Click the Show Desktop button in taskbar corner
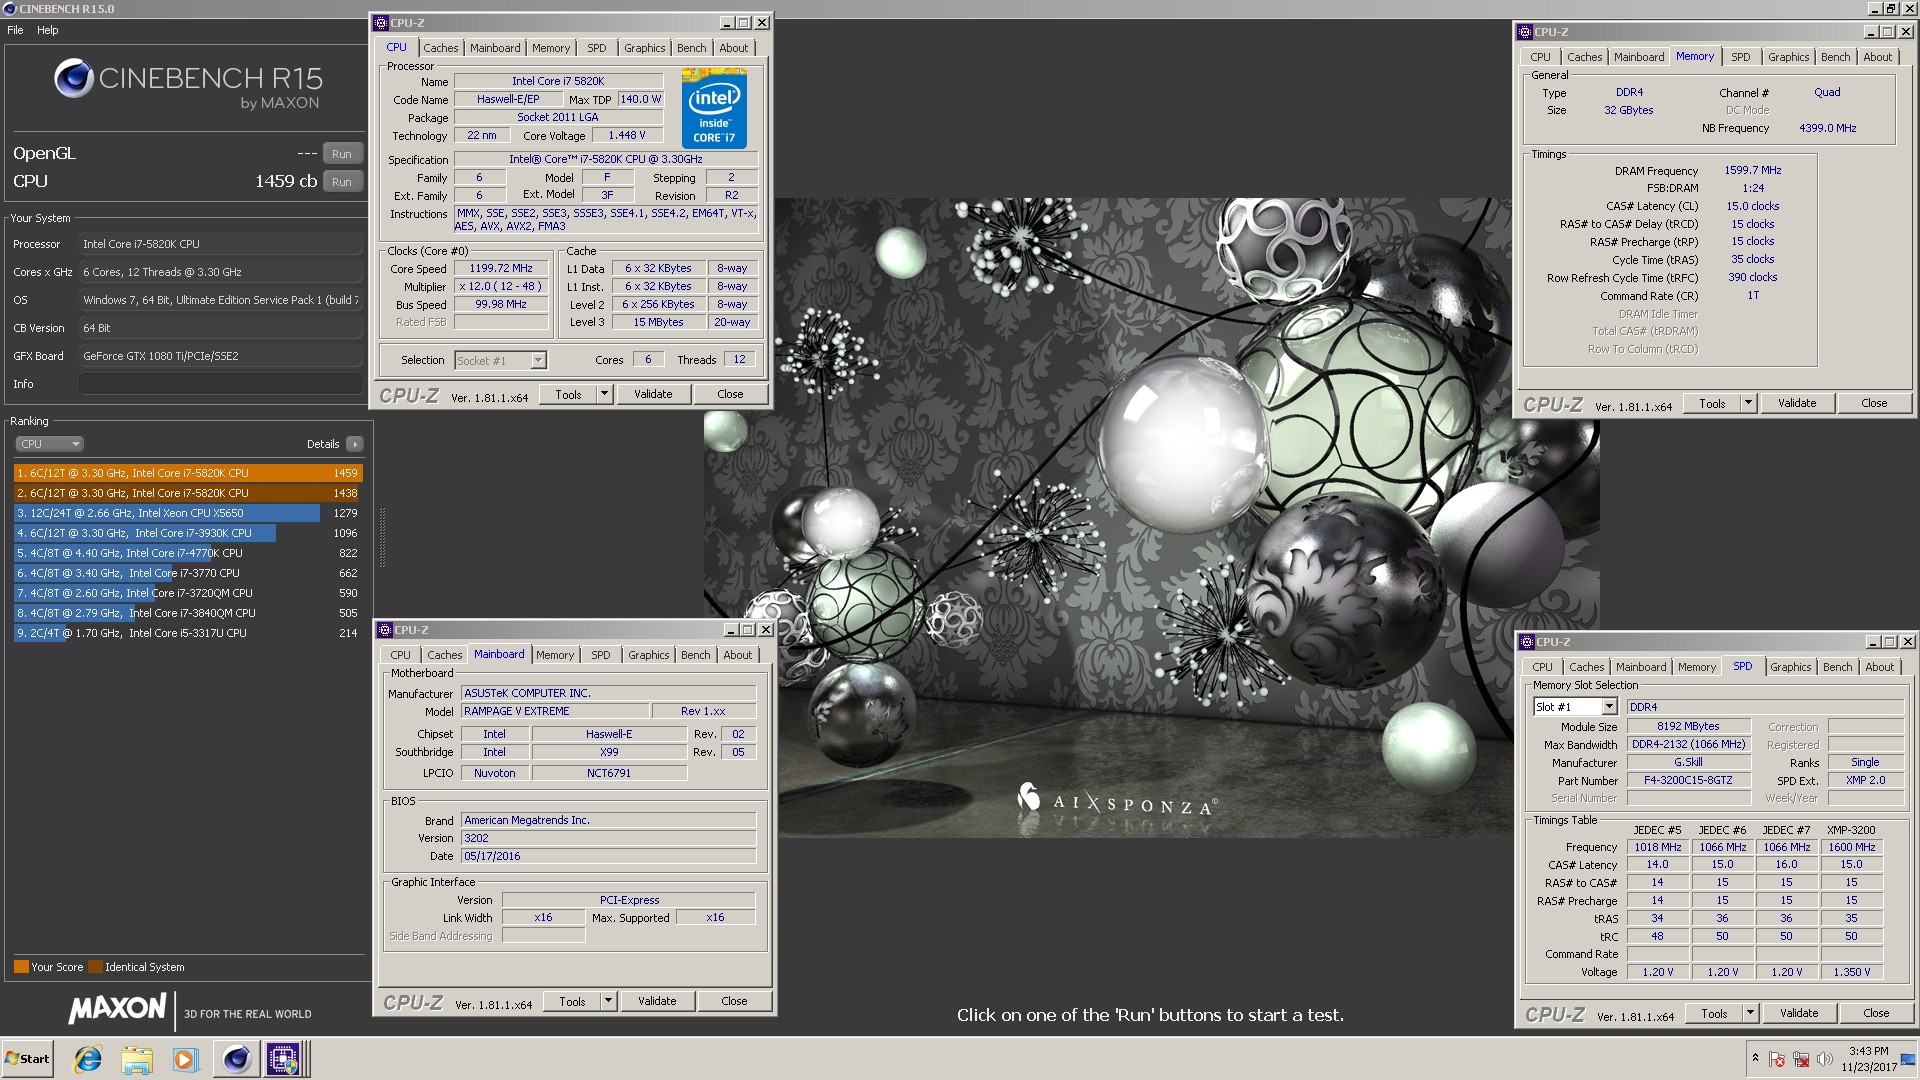The image size is (1920, 1080). (x=1908, y=1059)
